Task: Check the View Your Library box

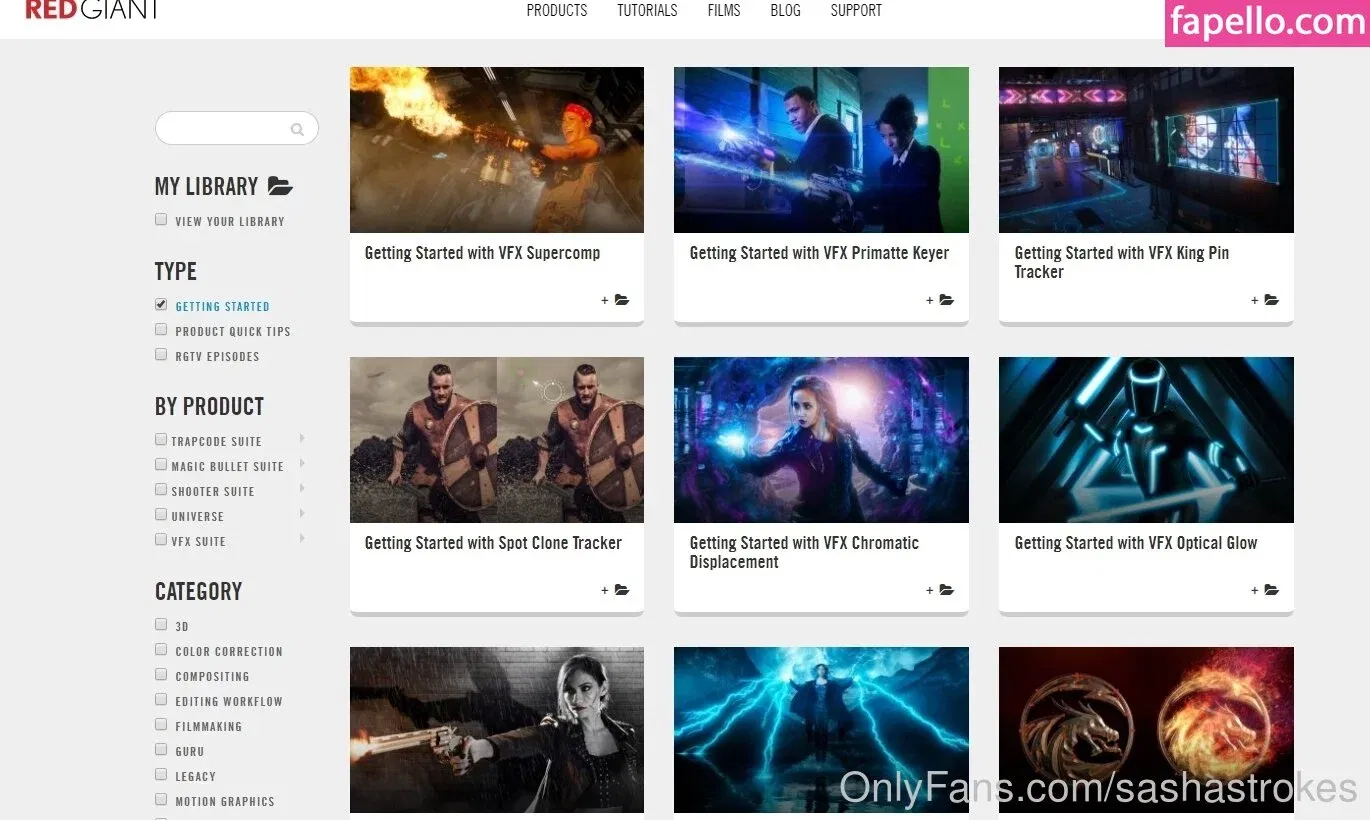Action: pyautogui.click(x=161, y=220)
